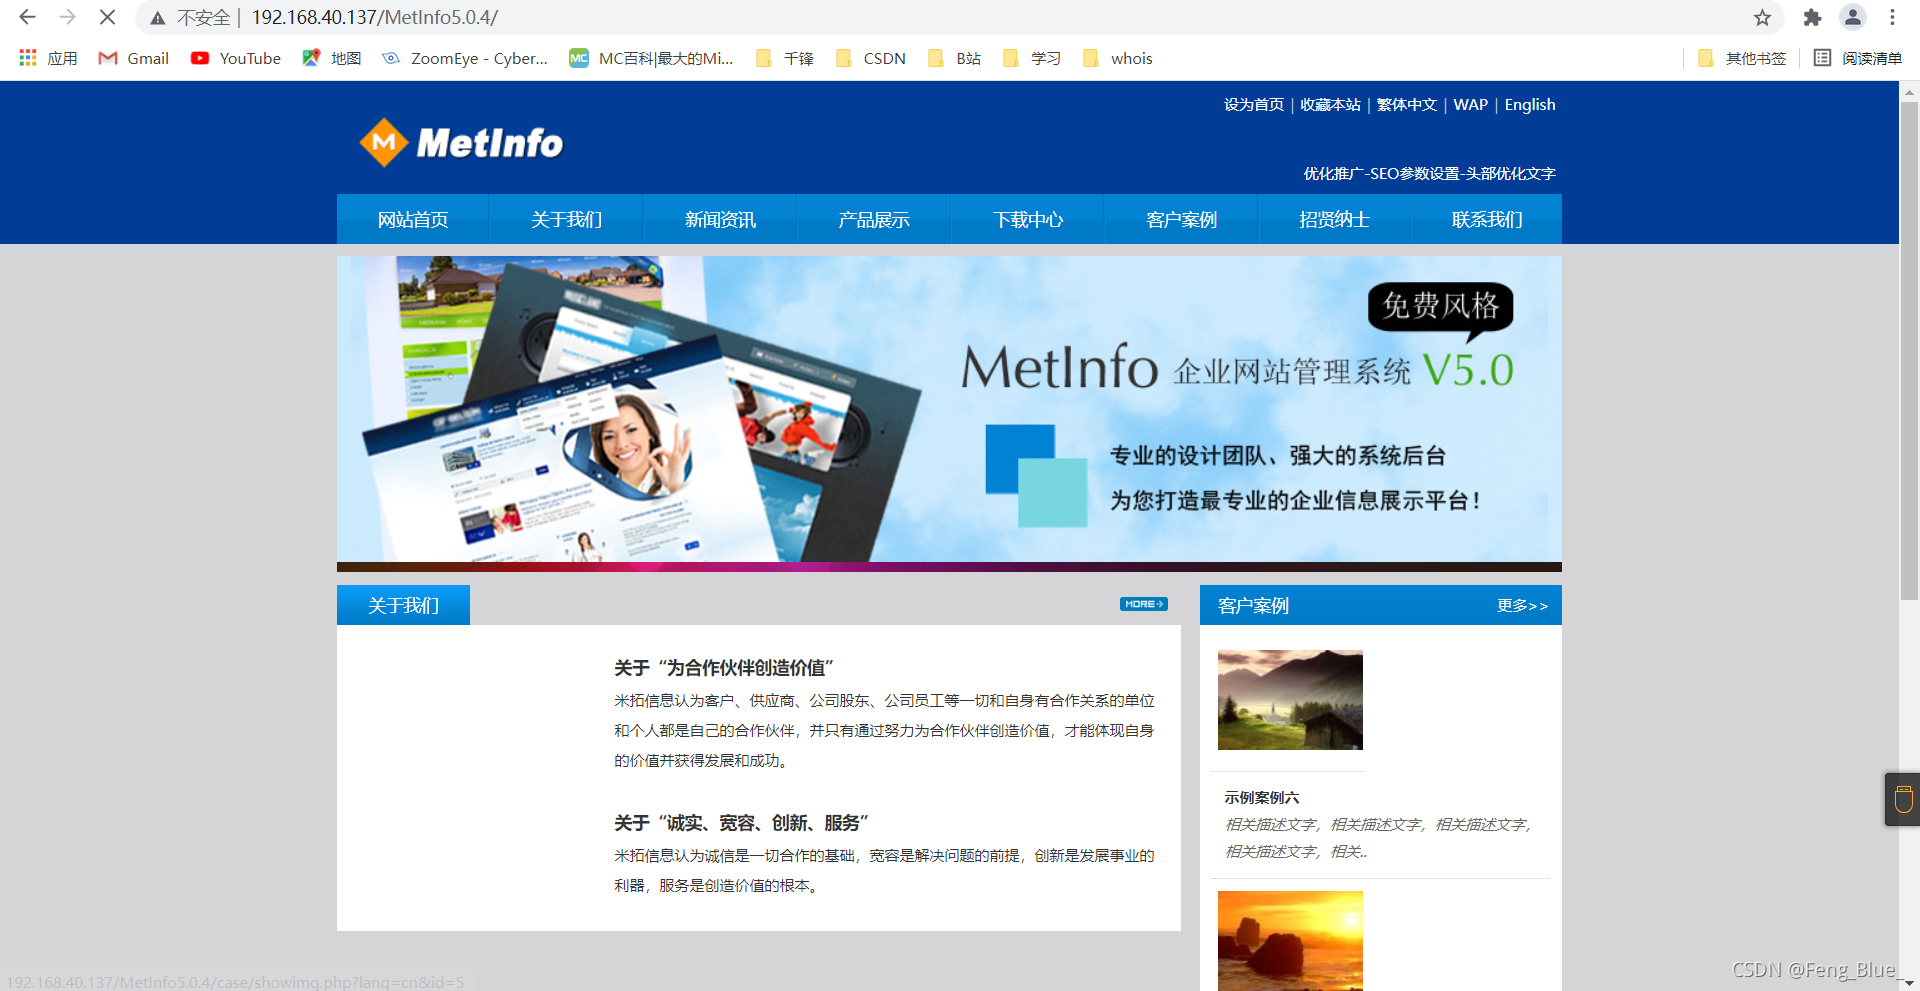Click the MetInfo logo
Image resolution: width=1920 pixels, height=991 pixels.
(x=461, y=142)
